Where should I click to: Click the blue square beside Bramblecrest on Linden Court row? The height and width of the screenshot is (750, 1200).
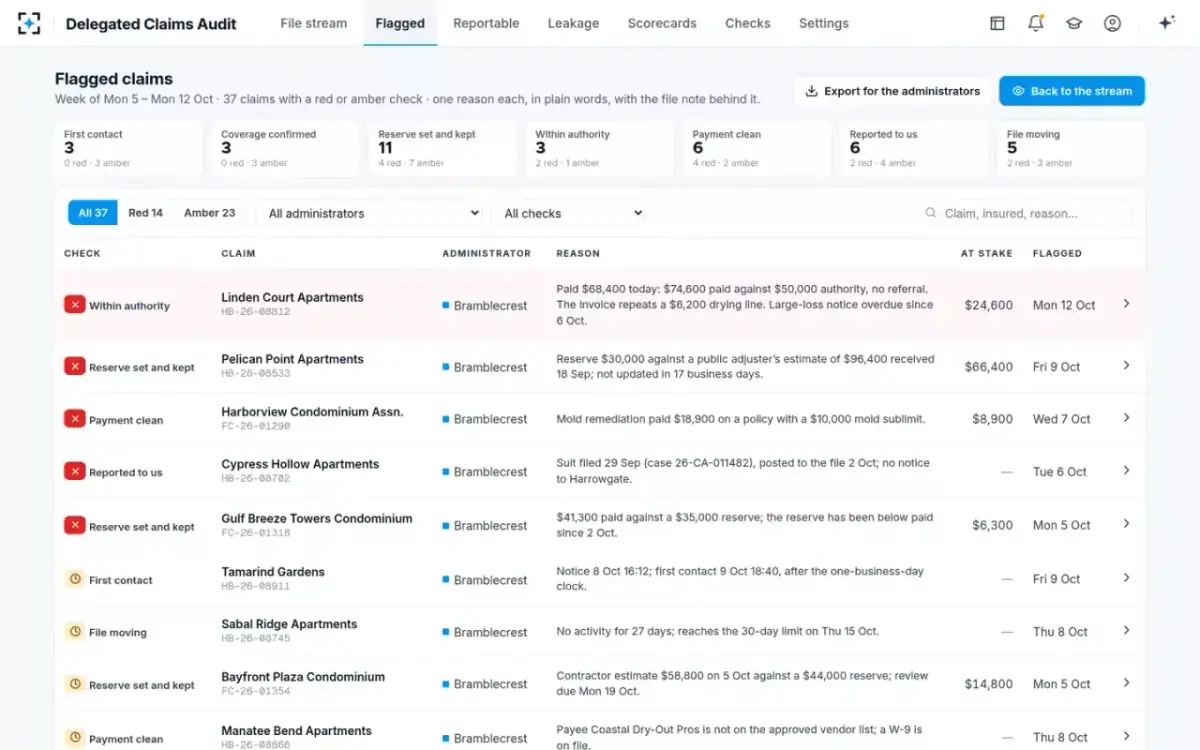click(x=446, y=305)
